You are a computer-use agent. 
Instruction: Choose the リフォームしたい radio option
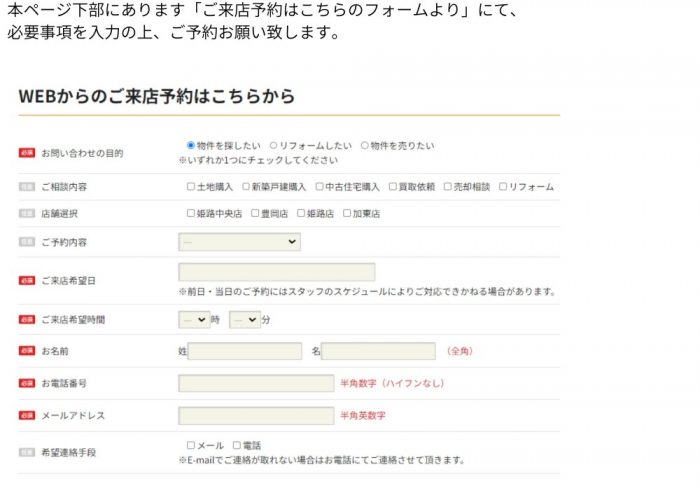pos(273,146)
